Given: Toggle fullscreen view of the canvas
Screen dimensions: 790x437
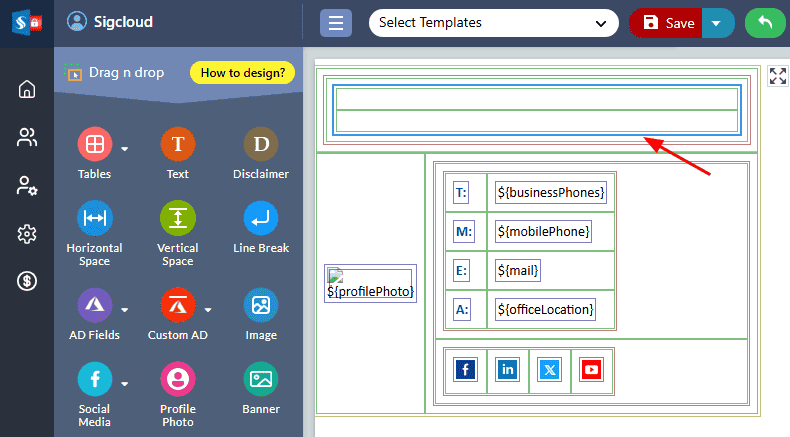Looking at the screenshot, I should pos(777,76).
